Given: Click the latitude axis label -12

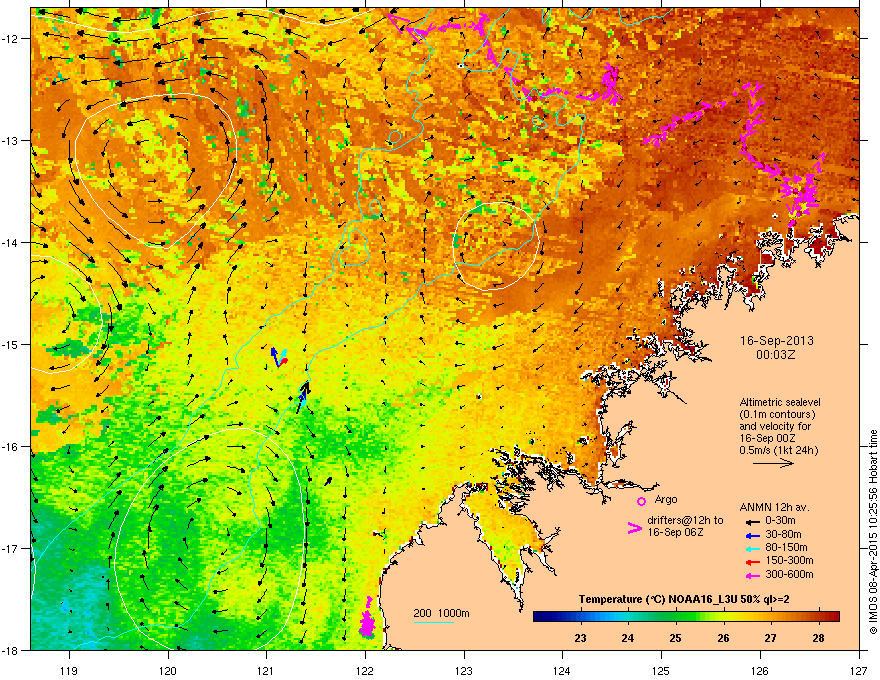Looking at the screenshot, I should click(x=11, y=38).
